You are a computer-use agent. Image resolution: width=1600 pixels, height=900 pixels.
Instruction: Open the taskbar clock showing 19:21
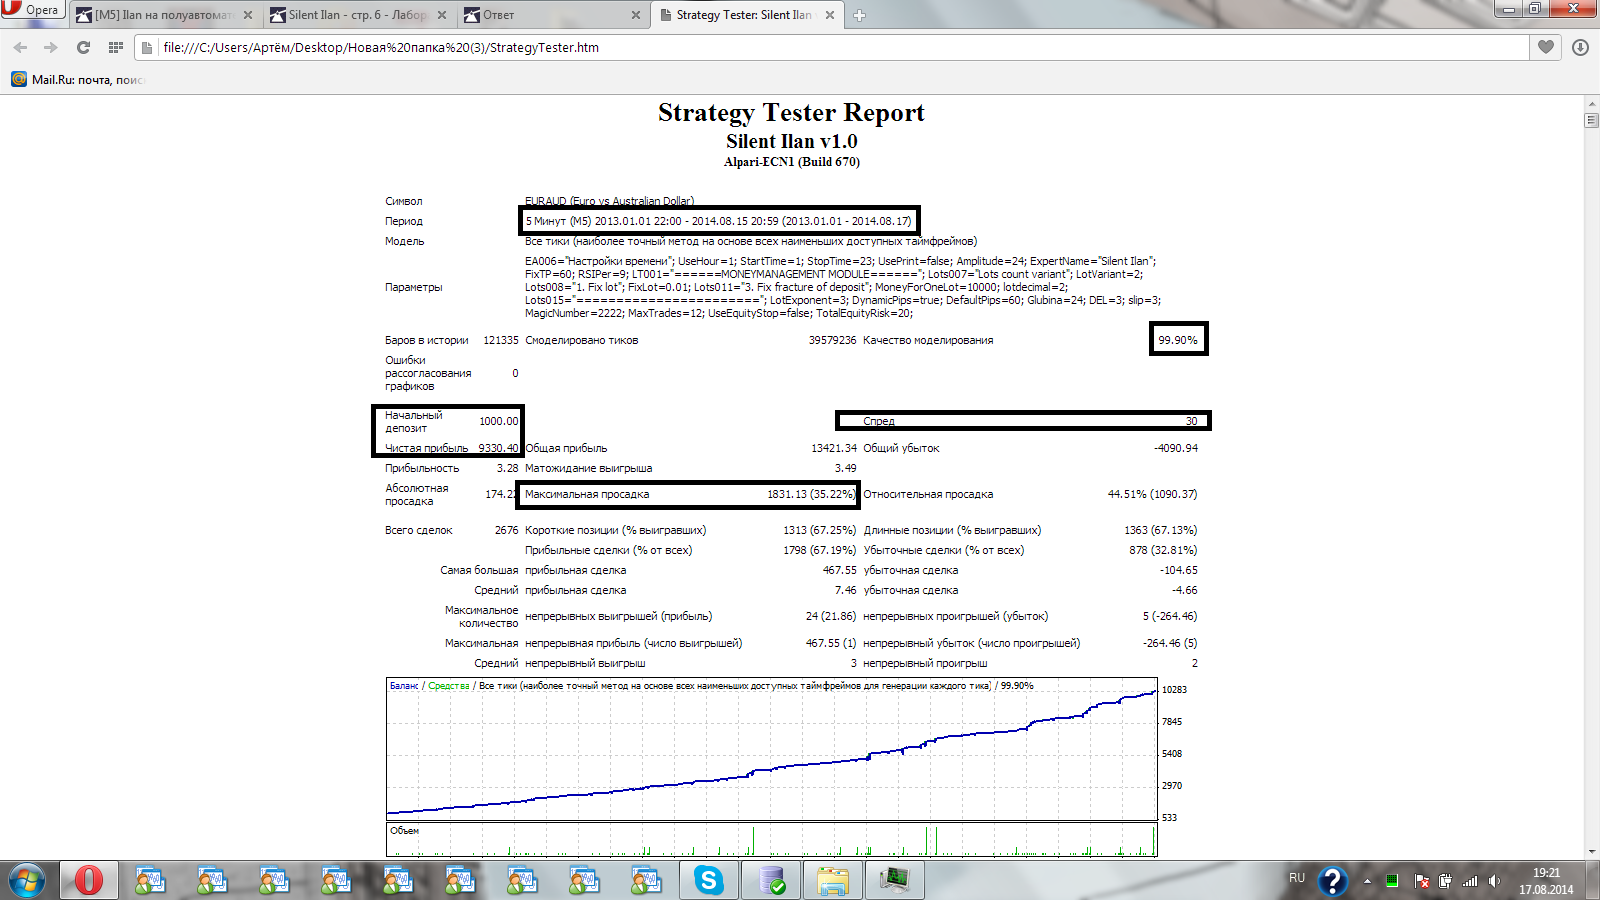(1546, 881)
